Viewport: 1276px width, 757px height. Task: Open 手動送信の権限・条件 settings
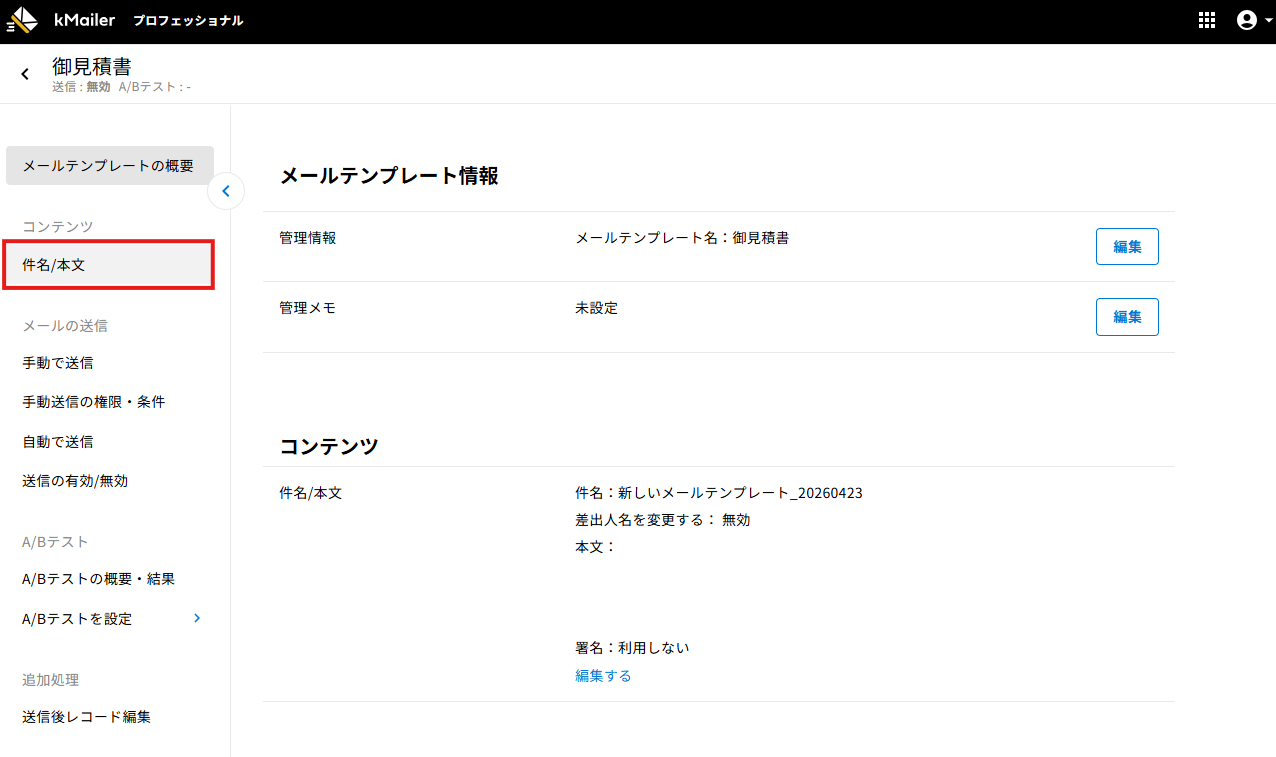93,402
